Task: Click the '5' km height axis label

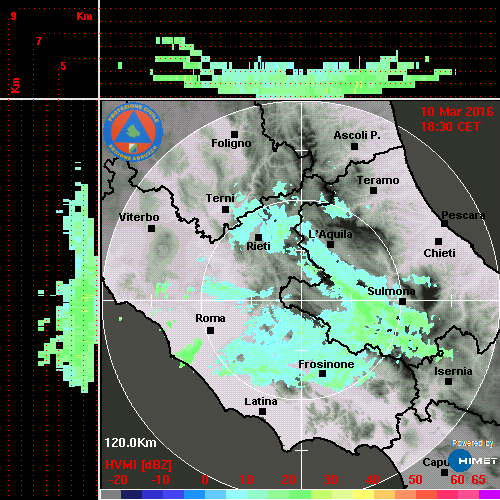Action: click(63, 66)
